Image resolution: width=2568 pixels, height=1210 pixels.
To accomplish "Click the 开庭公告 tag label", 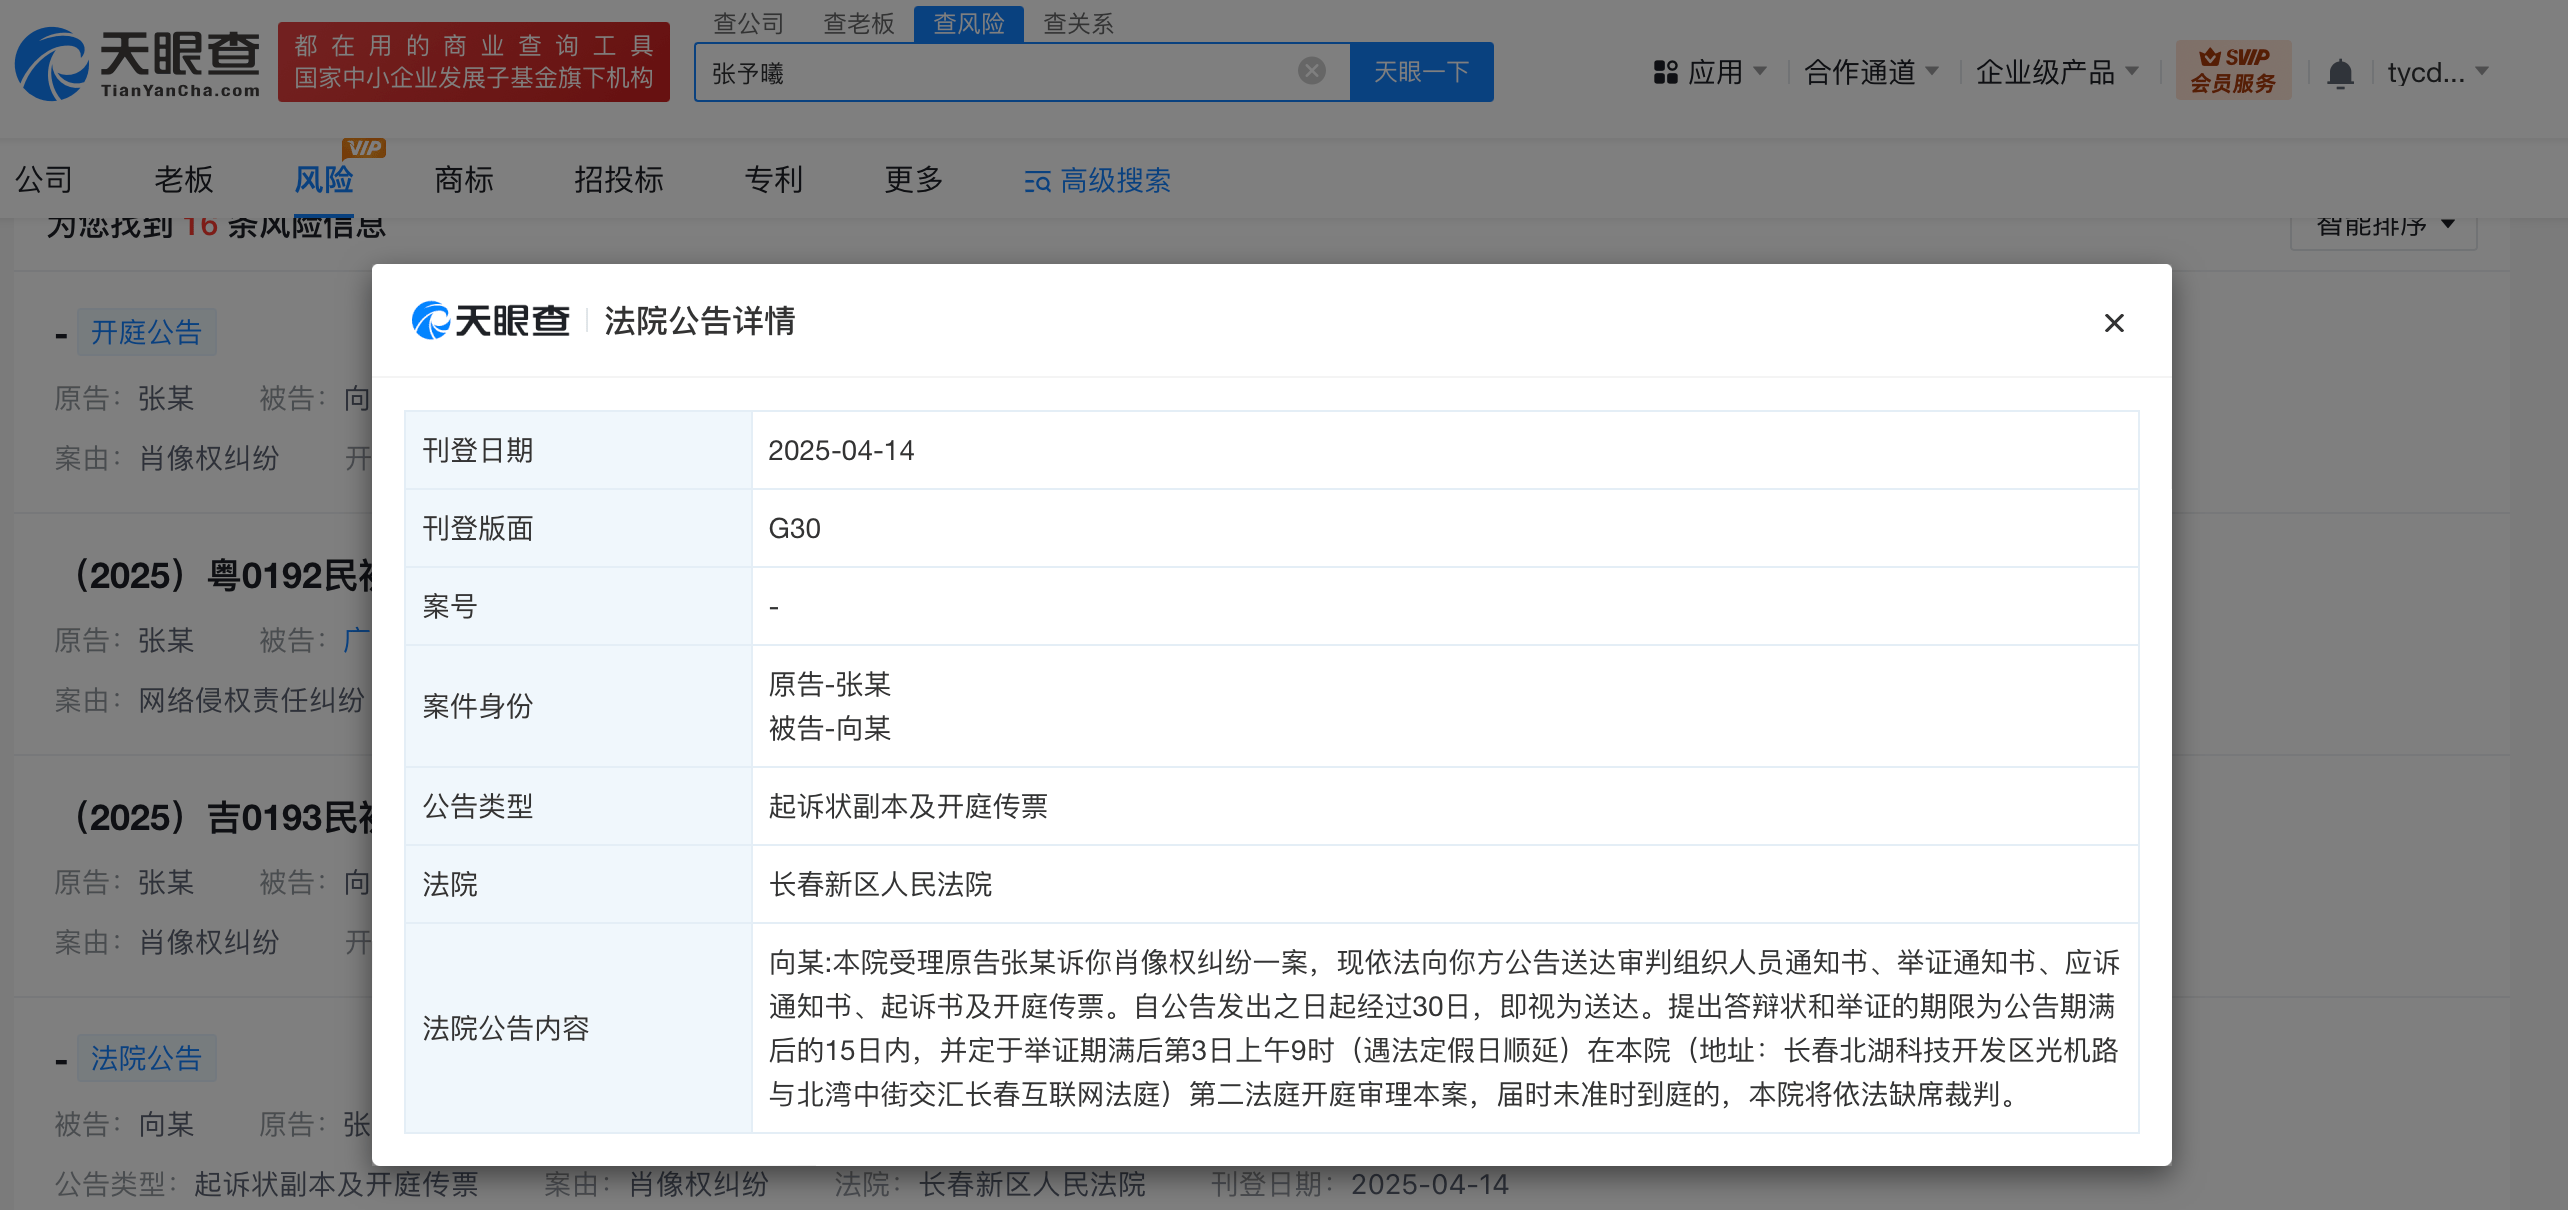I will point(146,332).
